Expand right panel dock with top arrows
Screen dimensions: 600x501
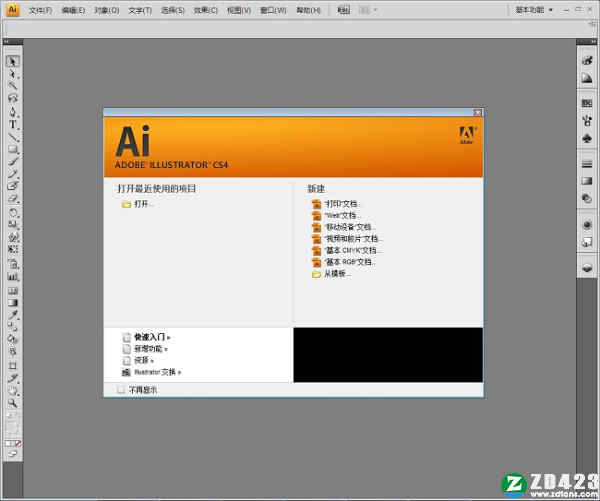click(x=593, y=41)
